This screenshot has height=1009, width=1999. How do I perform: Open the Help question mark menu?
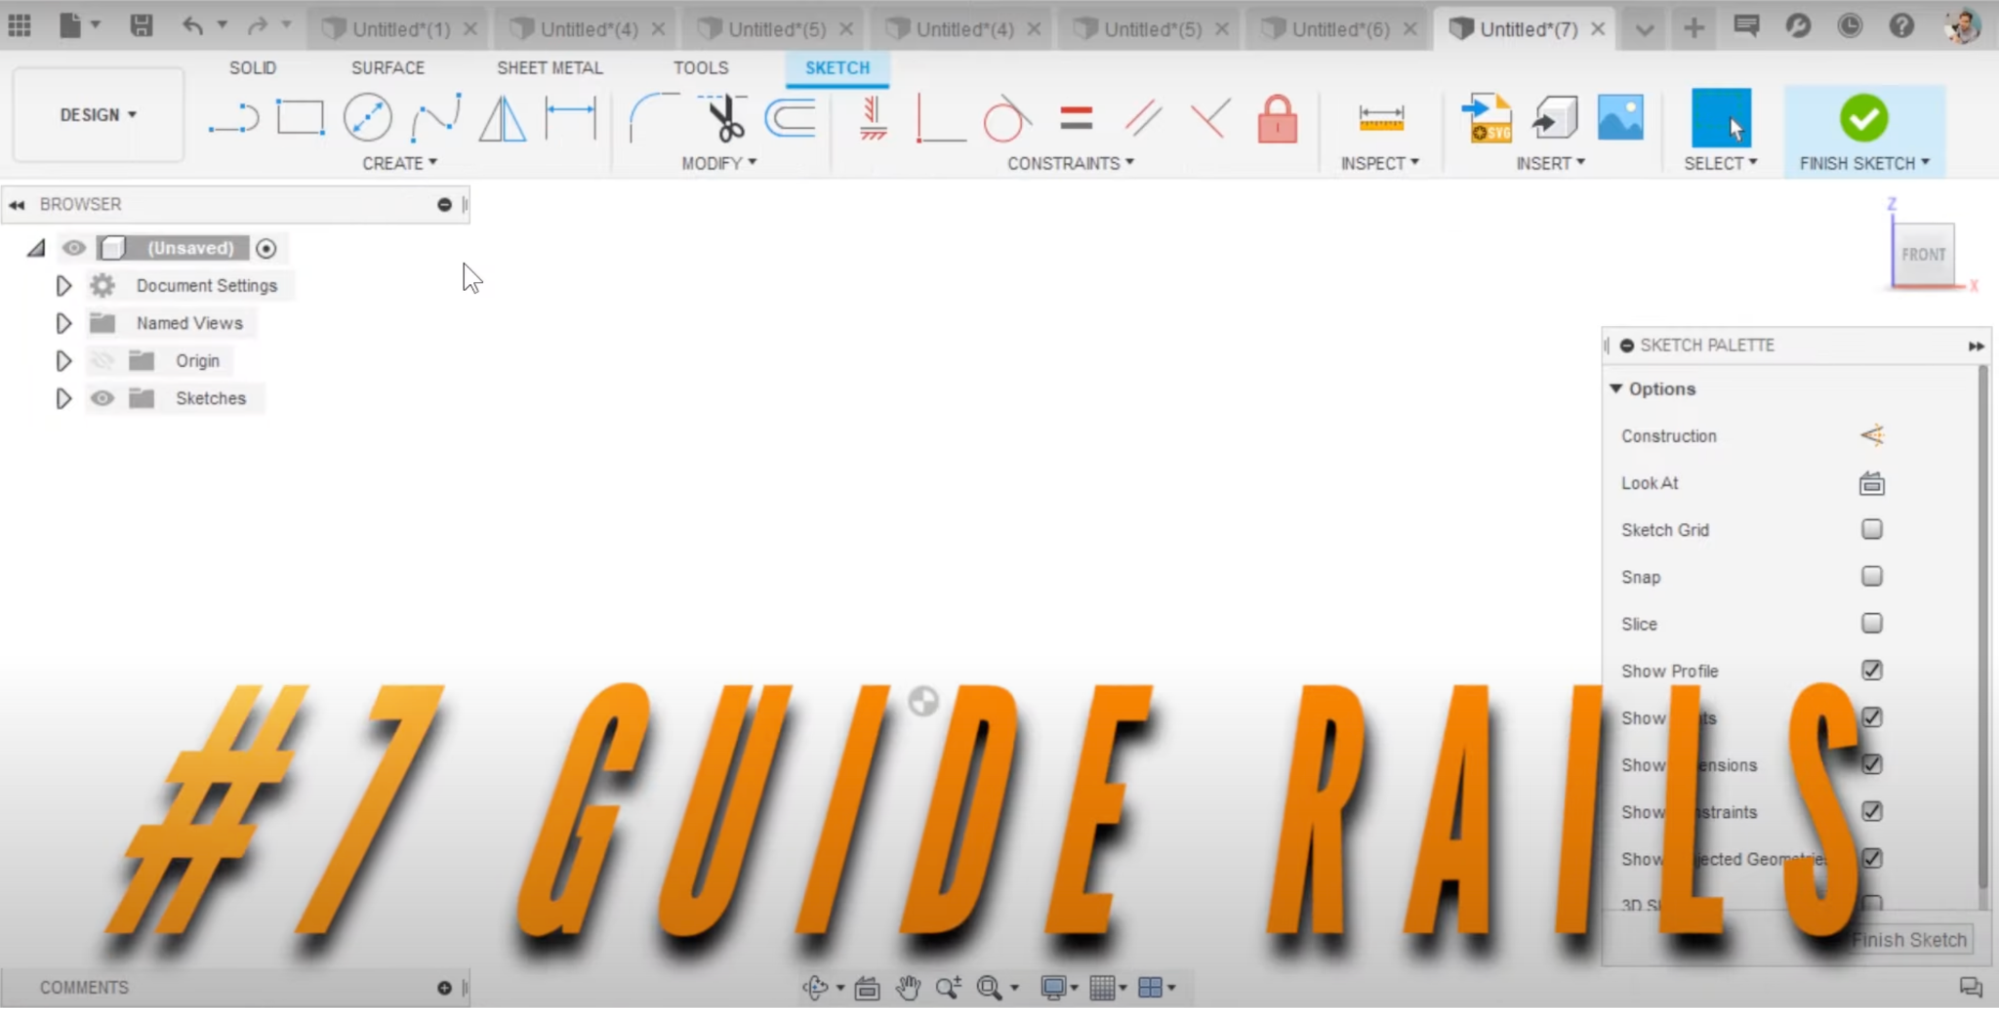(x=1901, y=26)
